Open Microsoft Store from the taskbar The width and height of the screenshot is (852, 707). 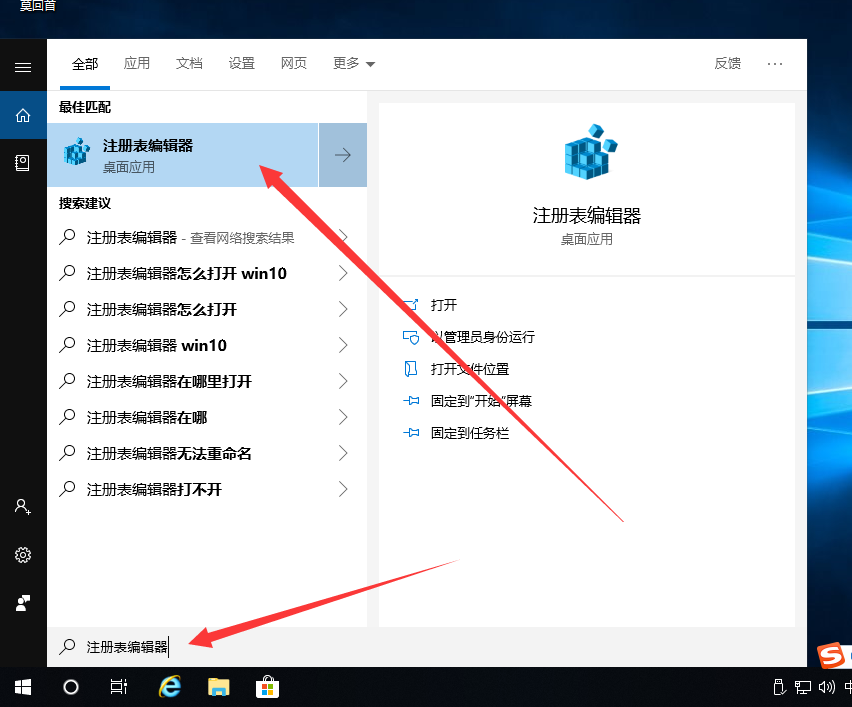point(267,687)
